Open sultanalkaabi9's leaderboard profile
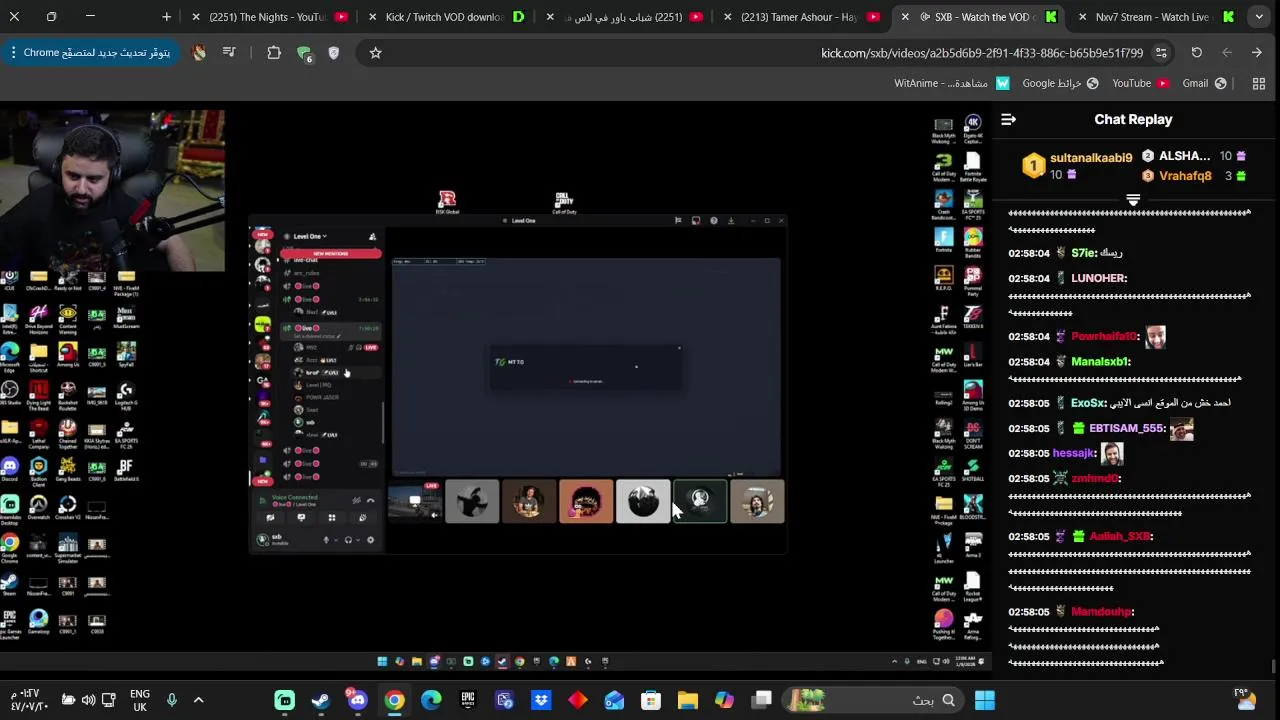1280x720 pixels. click(1091, 158)
